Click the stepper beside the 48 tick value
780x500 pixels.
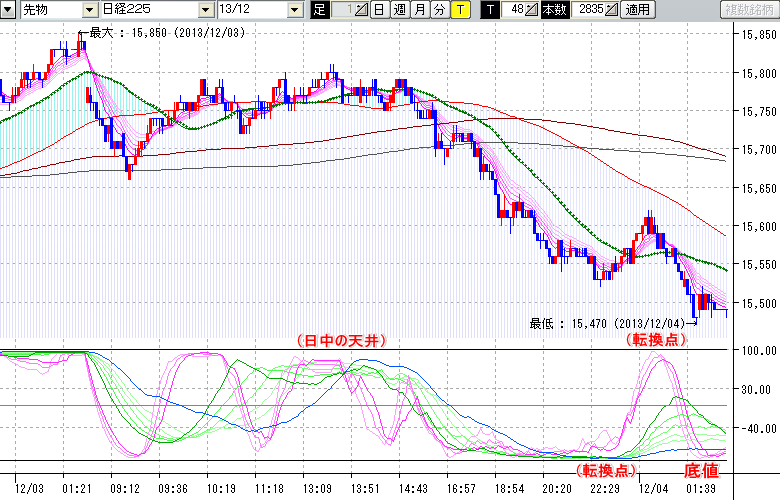coord(532,10)
